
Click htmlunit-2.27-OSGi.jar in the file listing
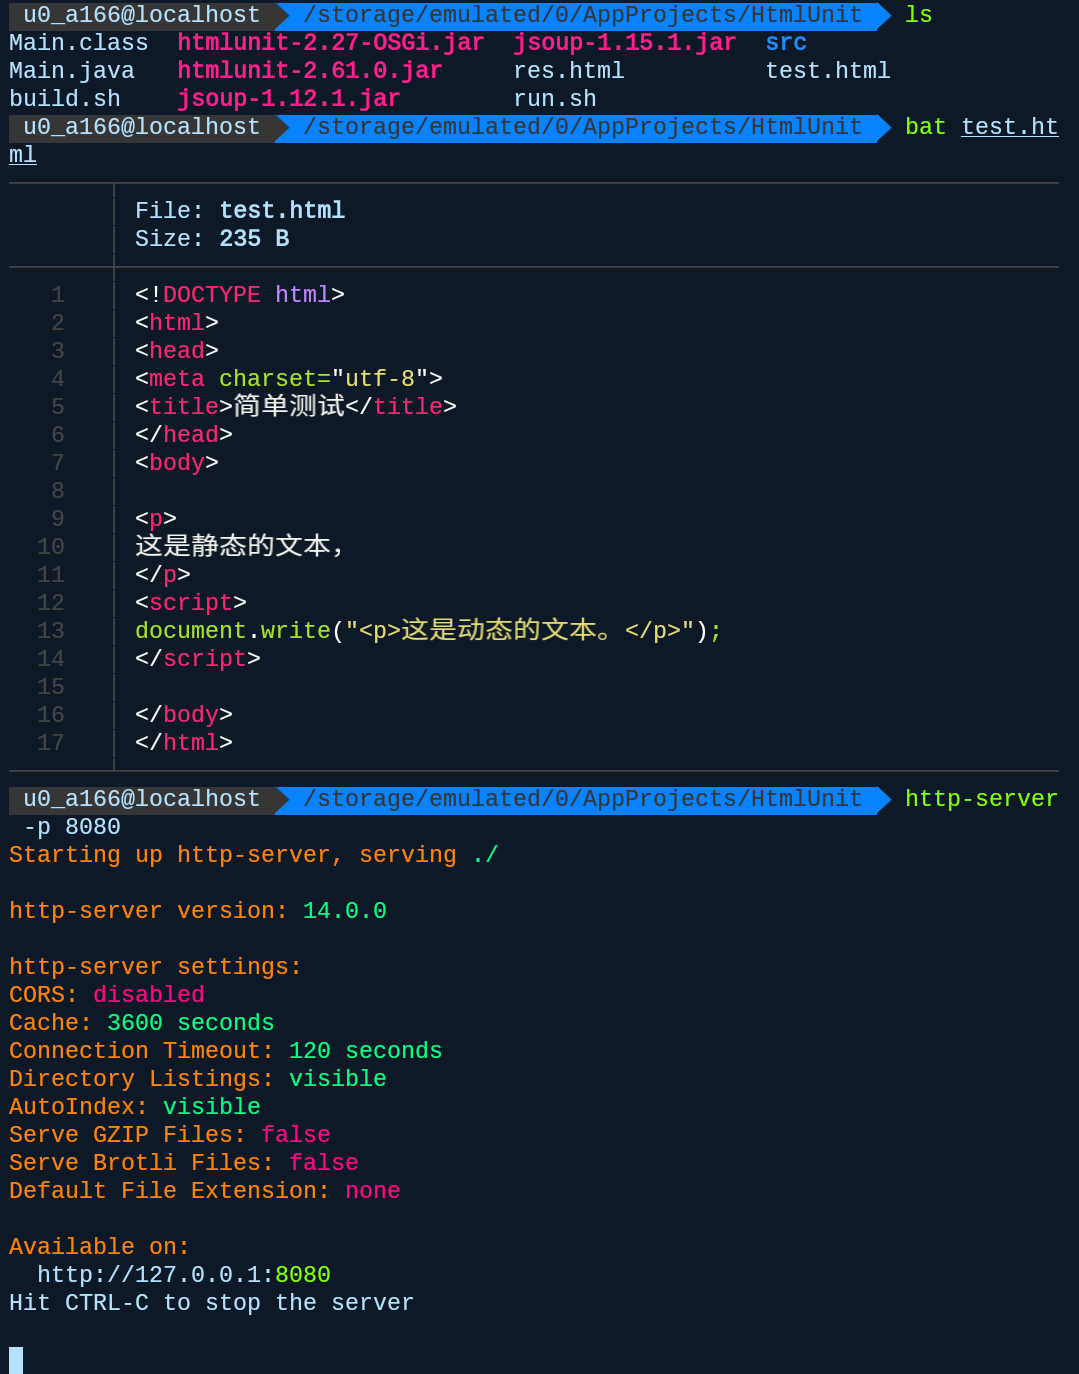pyautogui.click(x=330, y=43)
